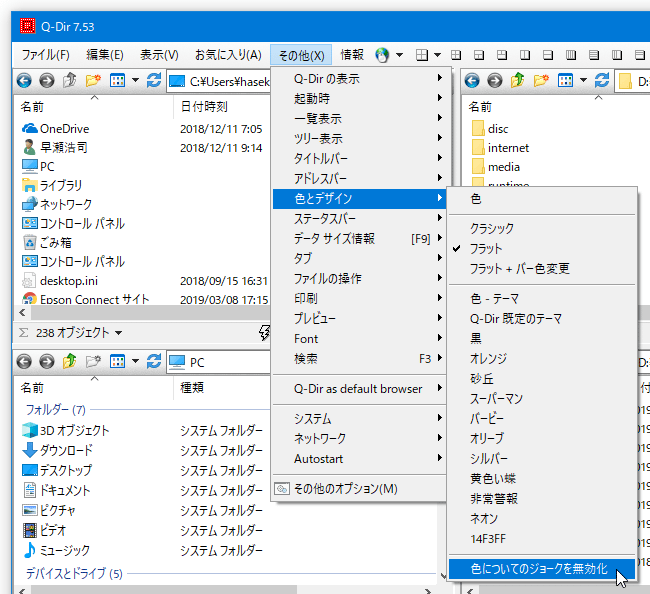The width and height of the screenshot is (650, 594).
Task: Click the Q-Dir red app icon in title bar
Action: [x=27, y=26]
